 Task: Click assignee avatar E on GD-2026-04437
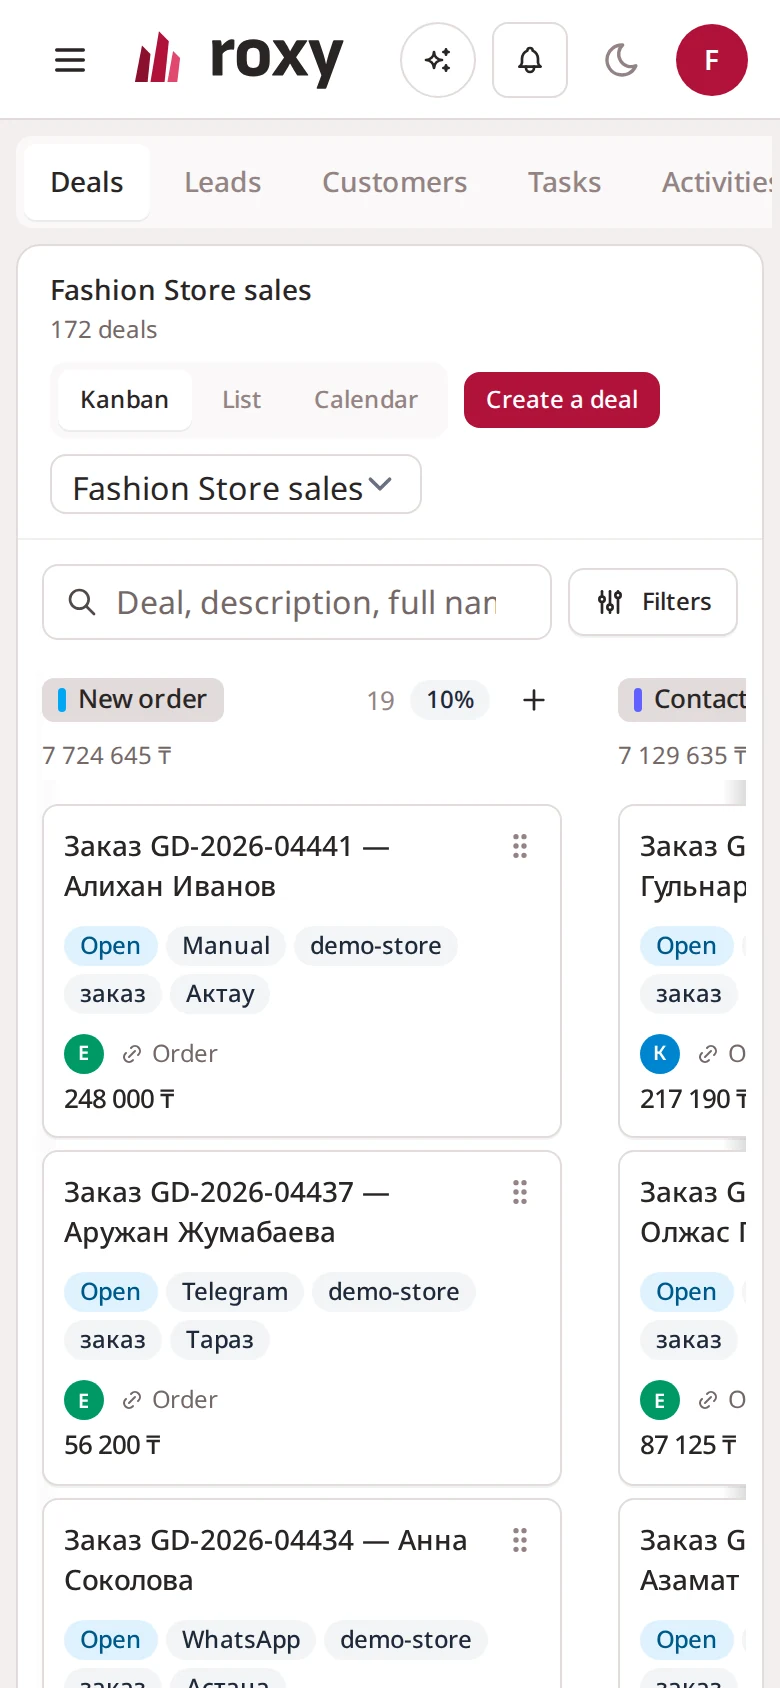coord(84,1400)
